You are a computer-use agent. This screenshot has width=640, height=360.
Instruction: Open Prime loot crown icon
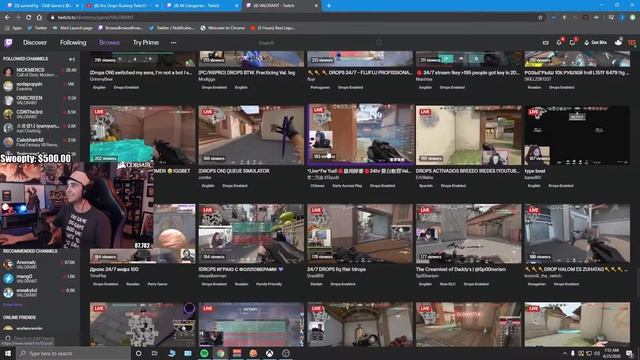point(546,42)
